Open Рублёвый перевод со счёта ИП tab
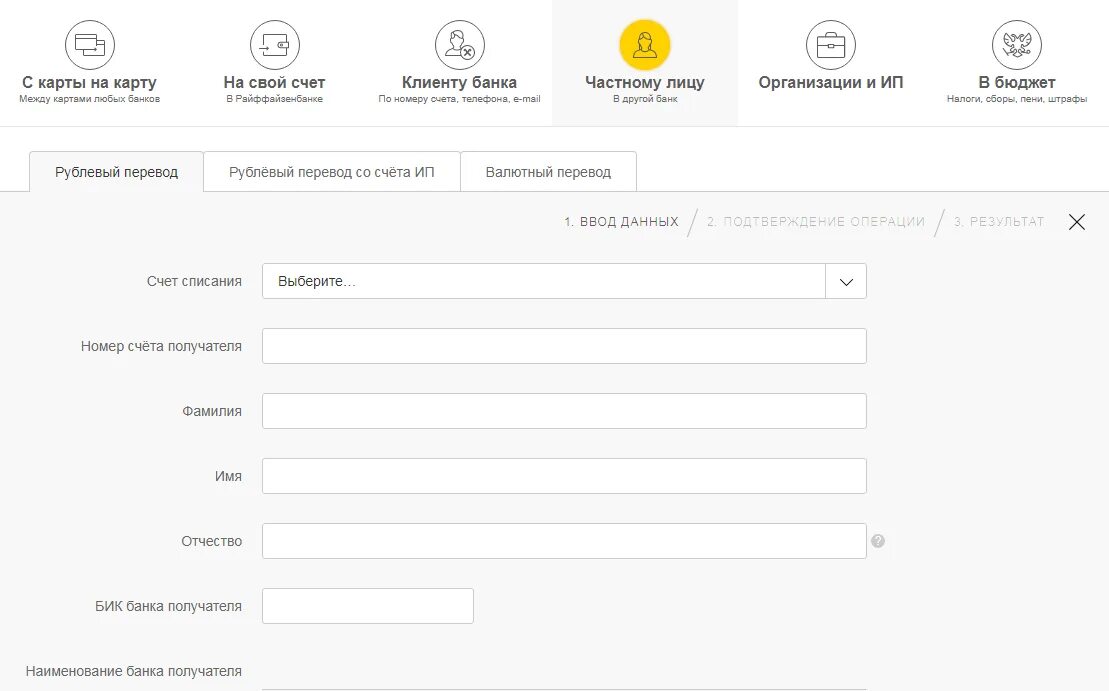 (332, 172)
